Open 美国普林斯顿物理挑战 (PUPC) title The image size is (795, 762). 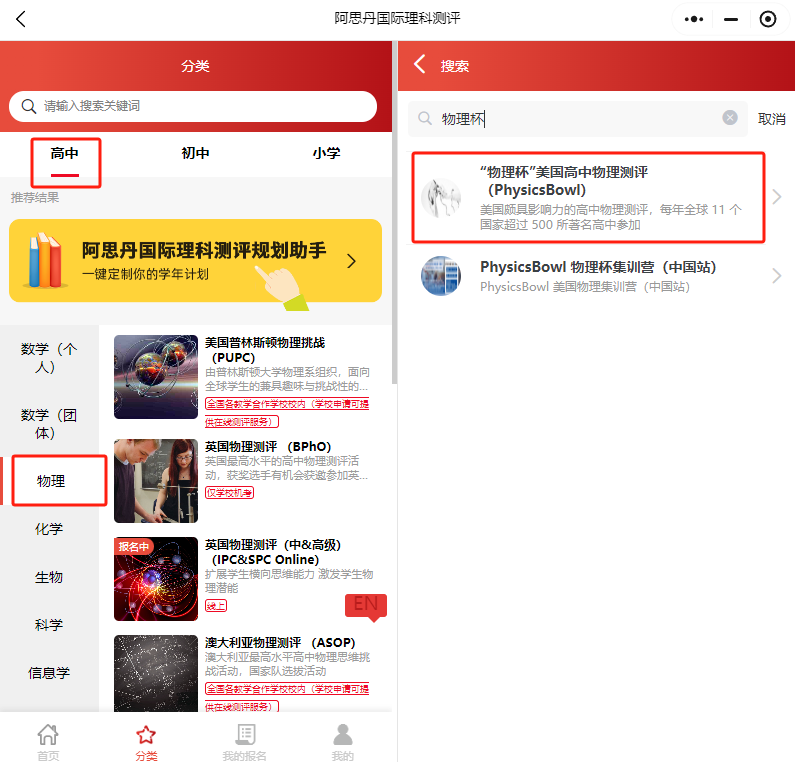(265, 350)
